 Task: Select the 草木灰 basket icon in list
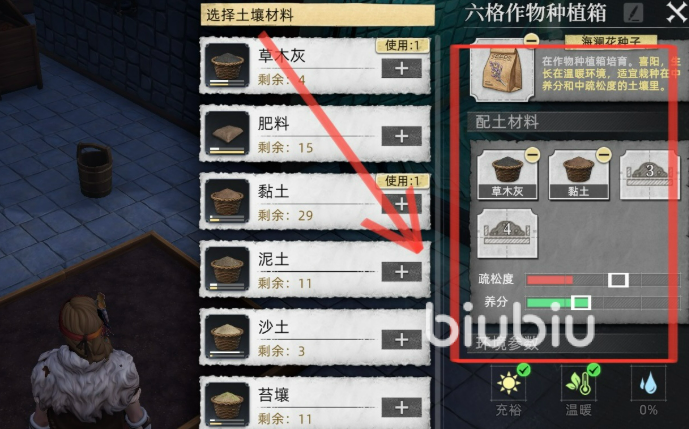coord(227,65)
